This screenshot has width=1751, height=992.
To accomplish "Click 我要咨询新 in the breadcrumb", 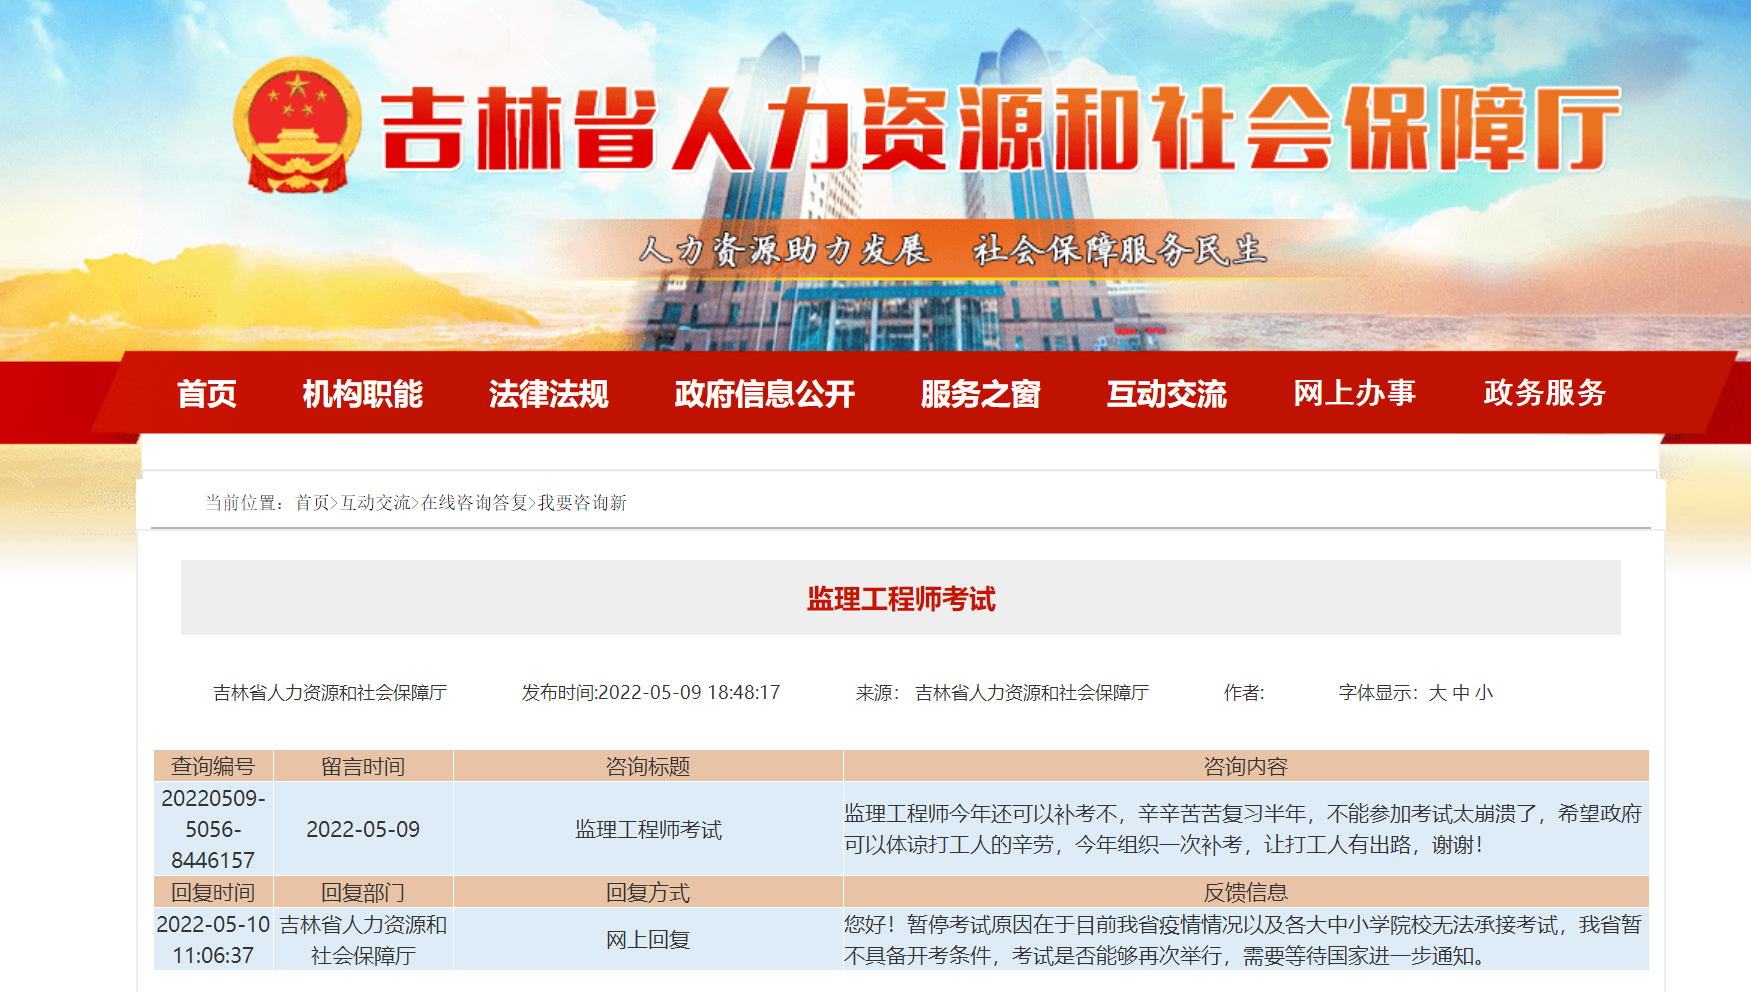I will coord(582,503).
